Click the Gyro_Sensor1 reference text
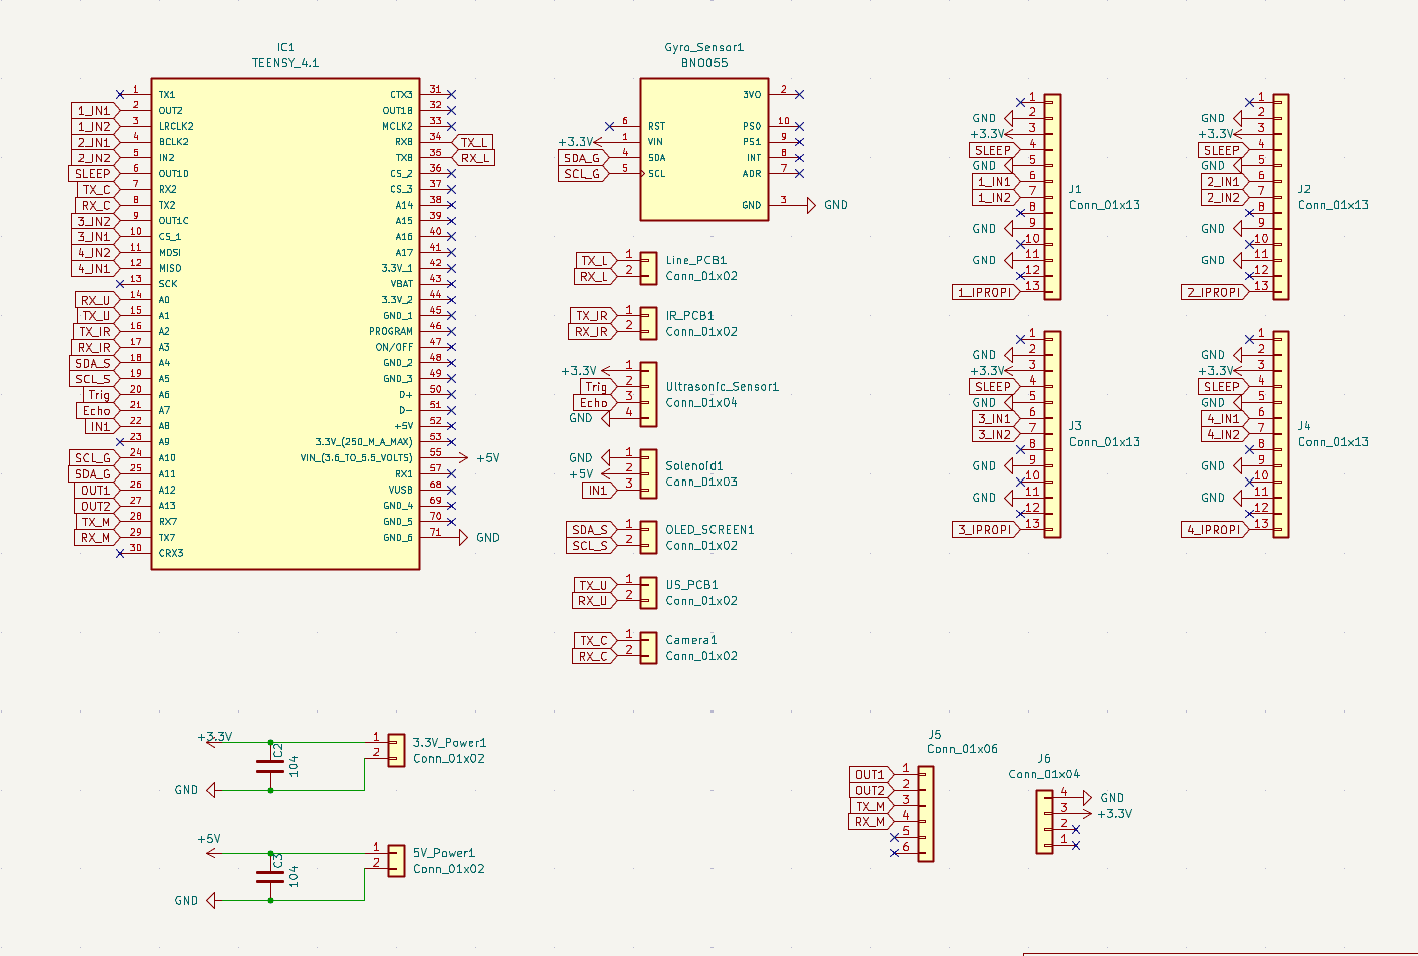Viewport: 1418px width, 956px height. 704,47
